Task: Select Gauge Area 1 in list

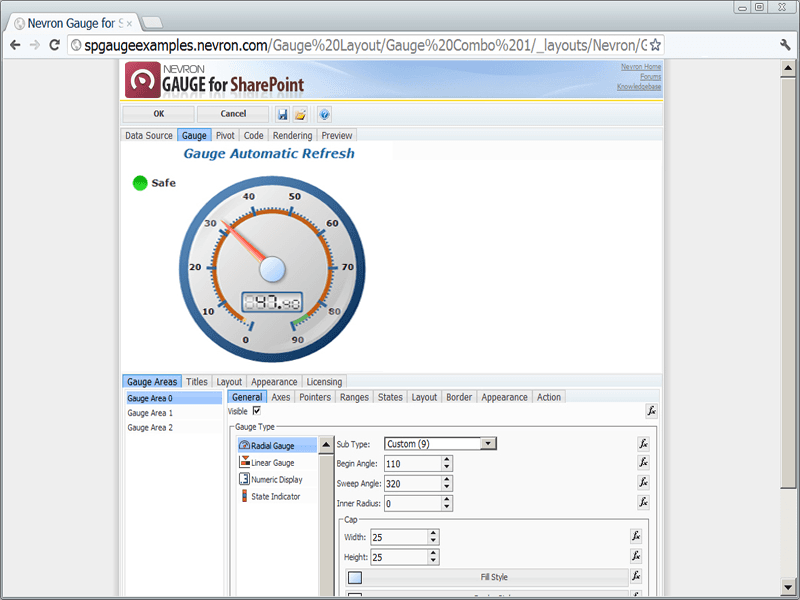Action: pos(174,413)
